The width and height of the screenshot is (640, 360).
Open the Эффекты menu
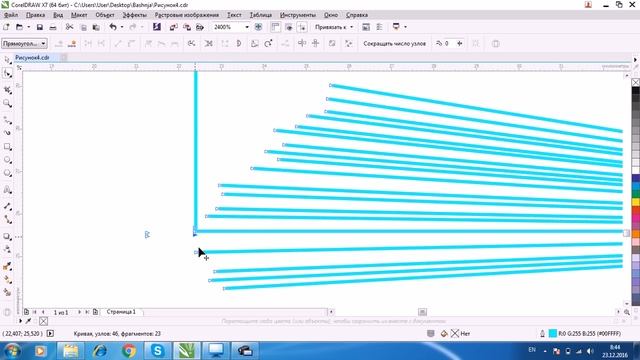click(135, 15)
